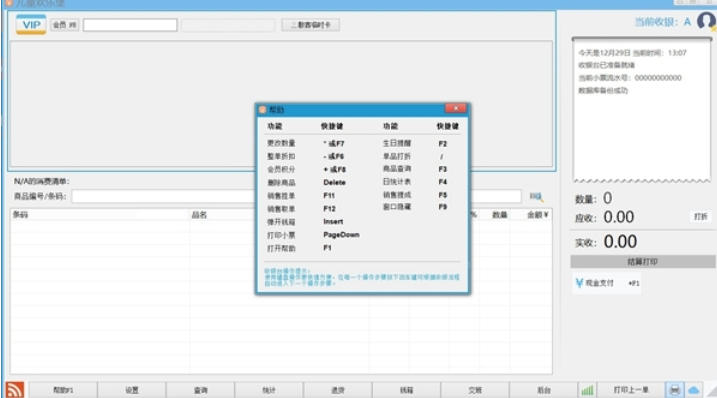Image resolution: width=717 pixels, height=398 pixels.
Task: Click the 删除商品 Delete row in help dialog
Action: (306, 183)
